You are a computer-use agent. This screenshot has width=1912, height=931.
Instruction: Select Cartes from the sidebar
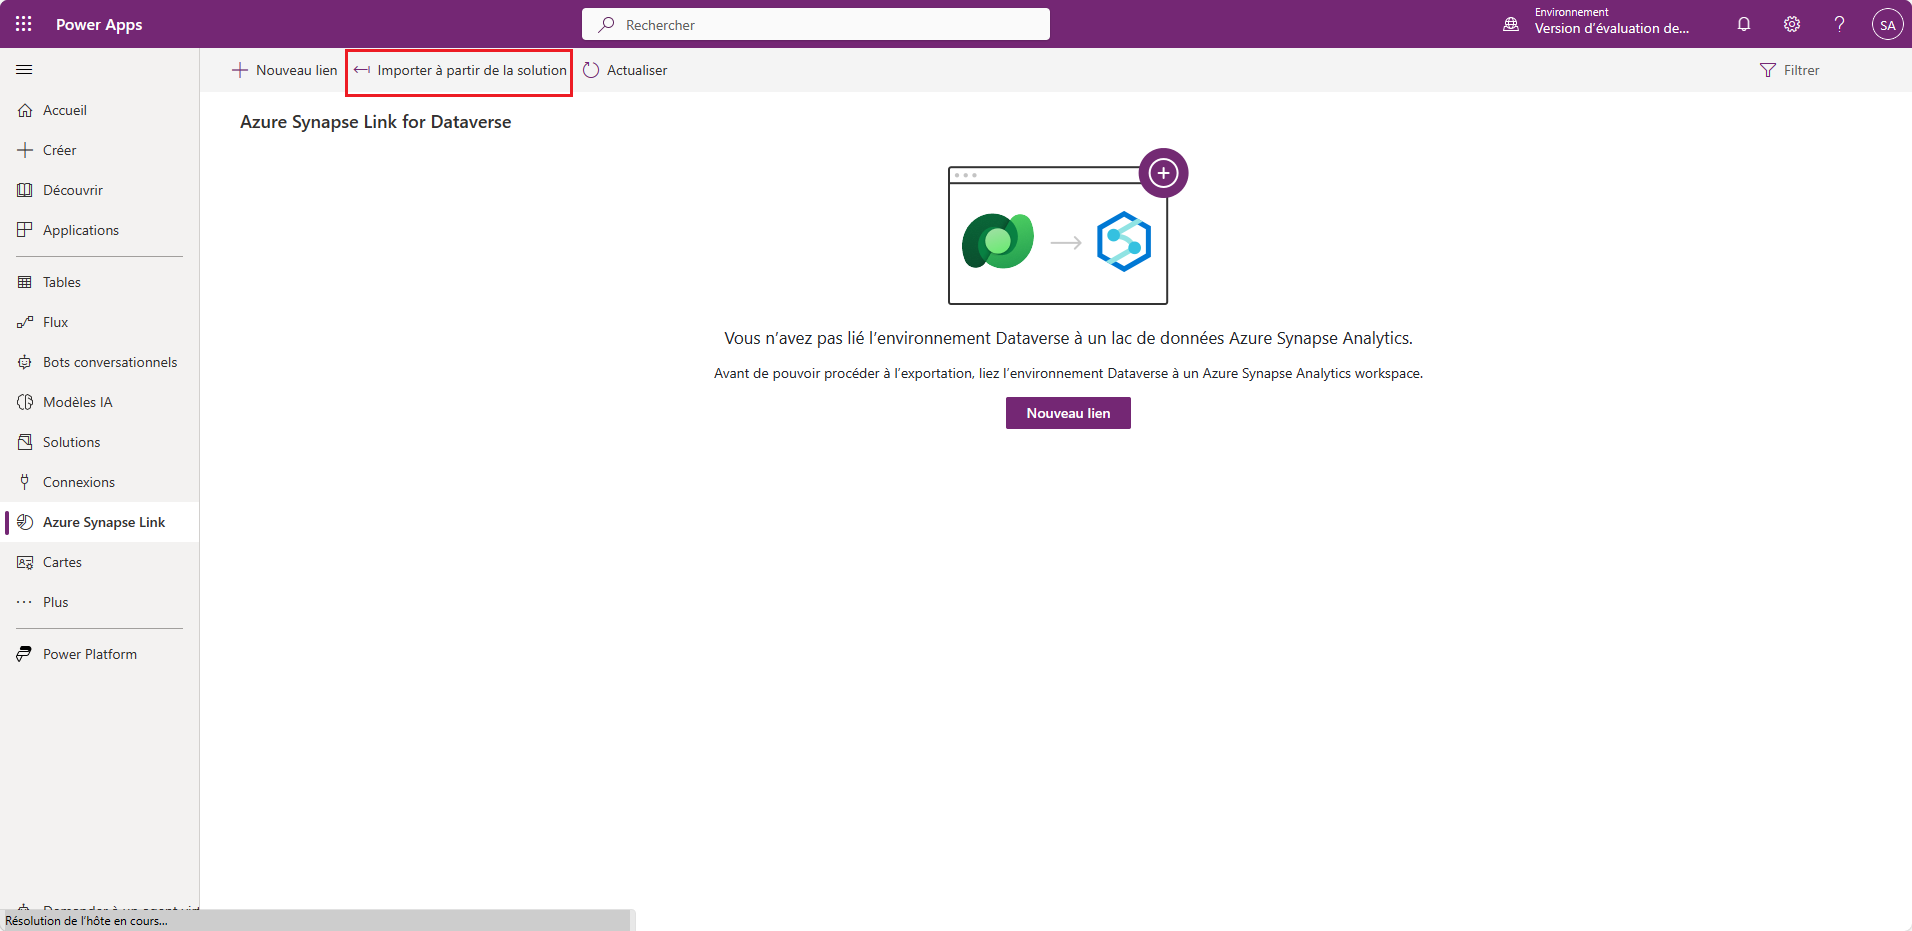[x=62, y=562]
